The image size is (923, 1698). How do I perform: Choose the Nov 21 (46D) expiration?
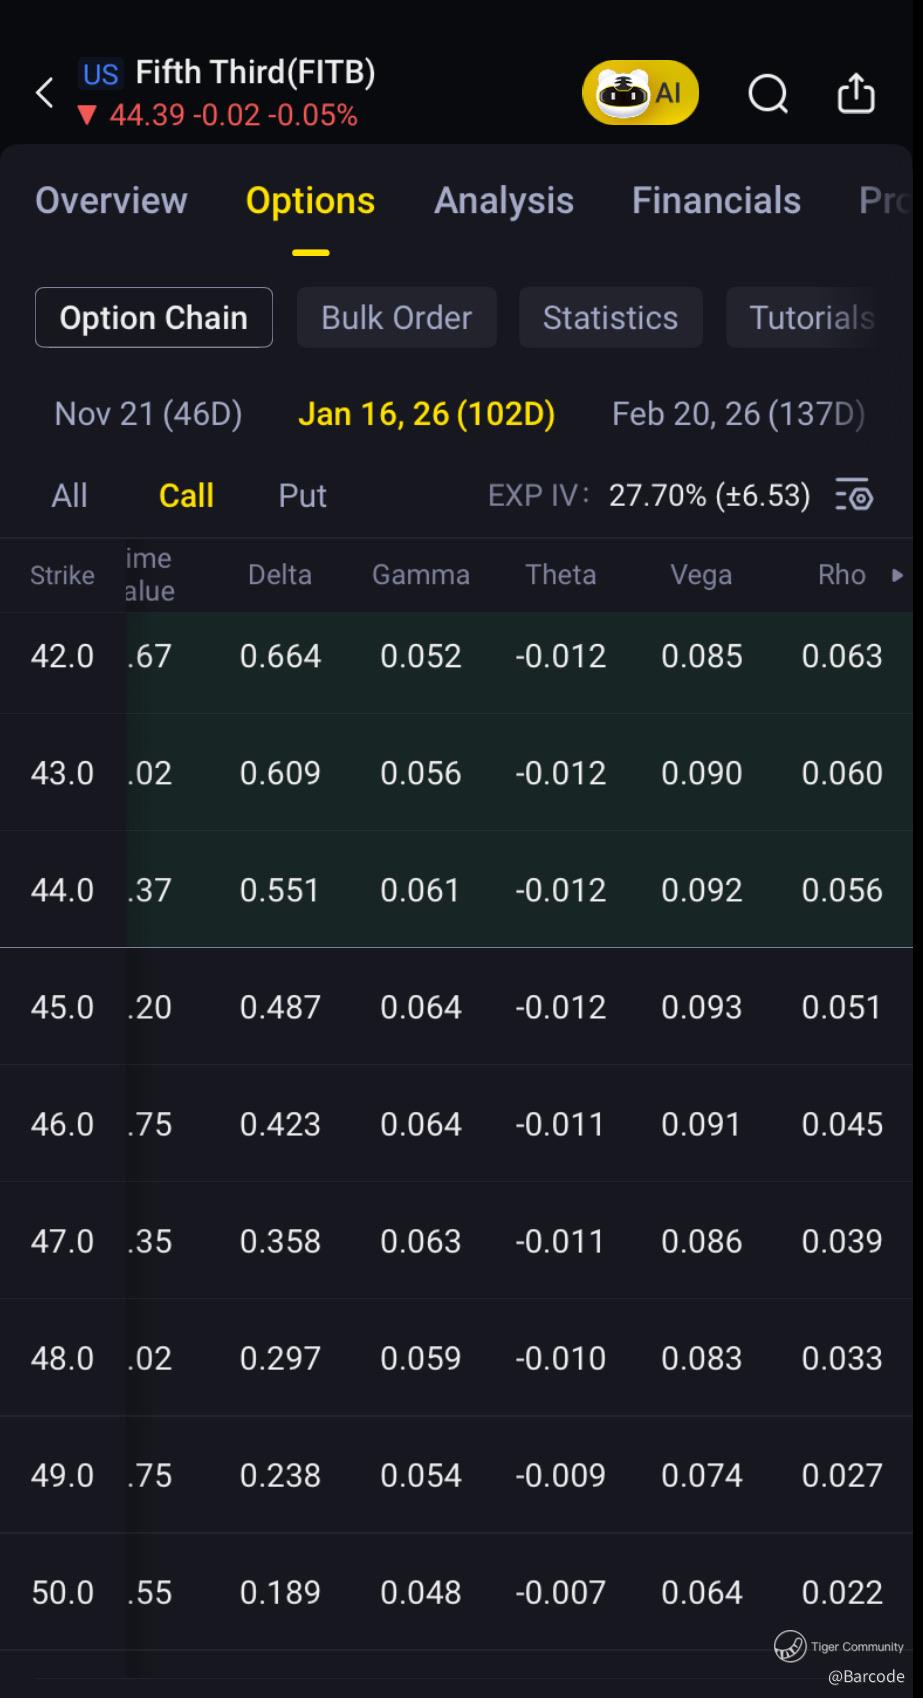coord(148,413)
